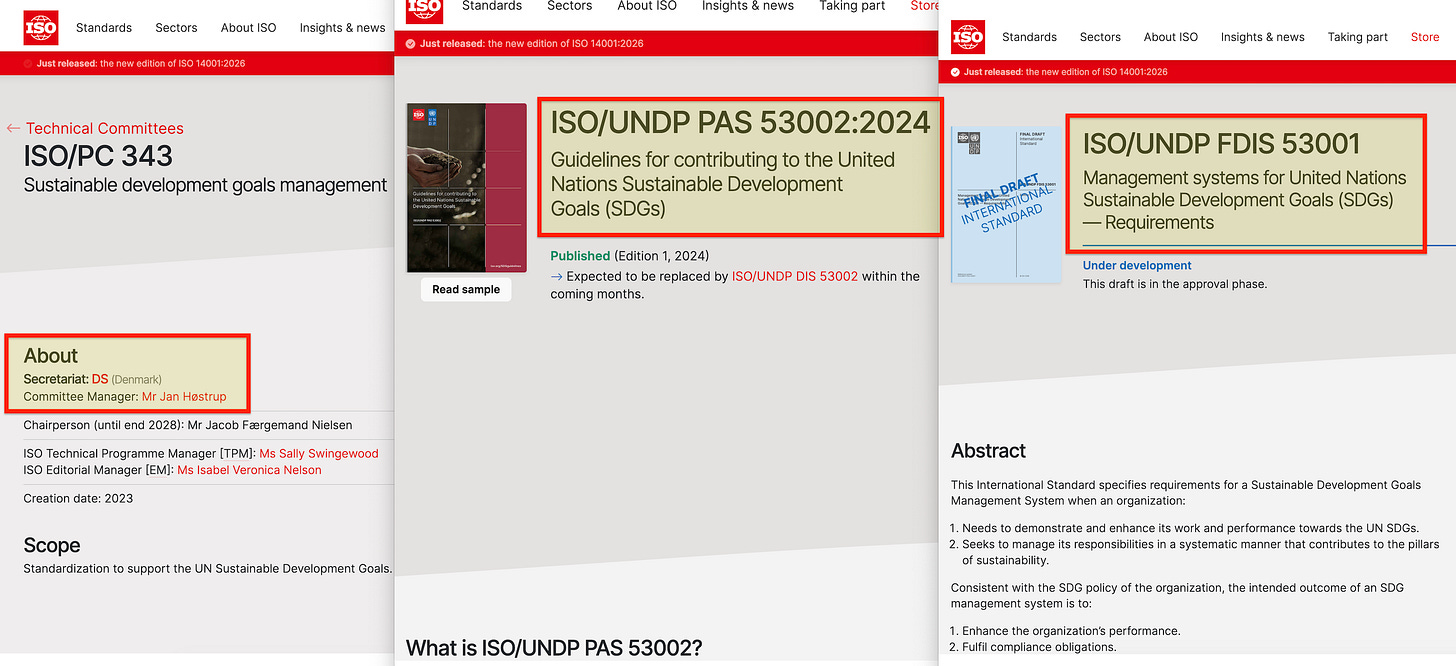Open Mr Jan Høstrup contact link
Viewport: 1456px width, 666px height.
[x=184, y=397]
